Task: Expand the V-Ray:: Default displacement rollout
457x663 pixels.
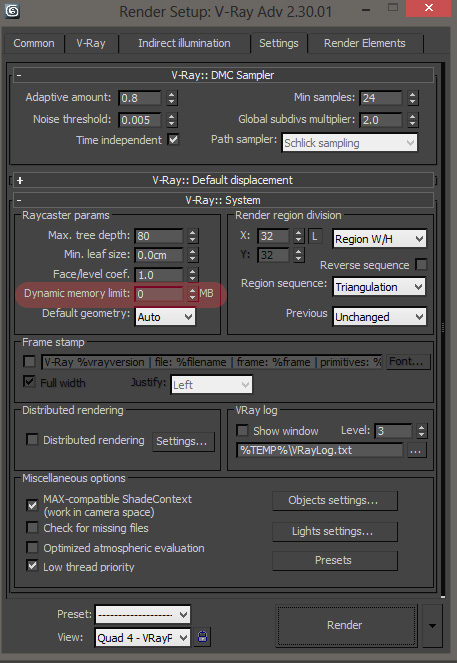Action: pyautogui.click(x=223, y=180)
